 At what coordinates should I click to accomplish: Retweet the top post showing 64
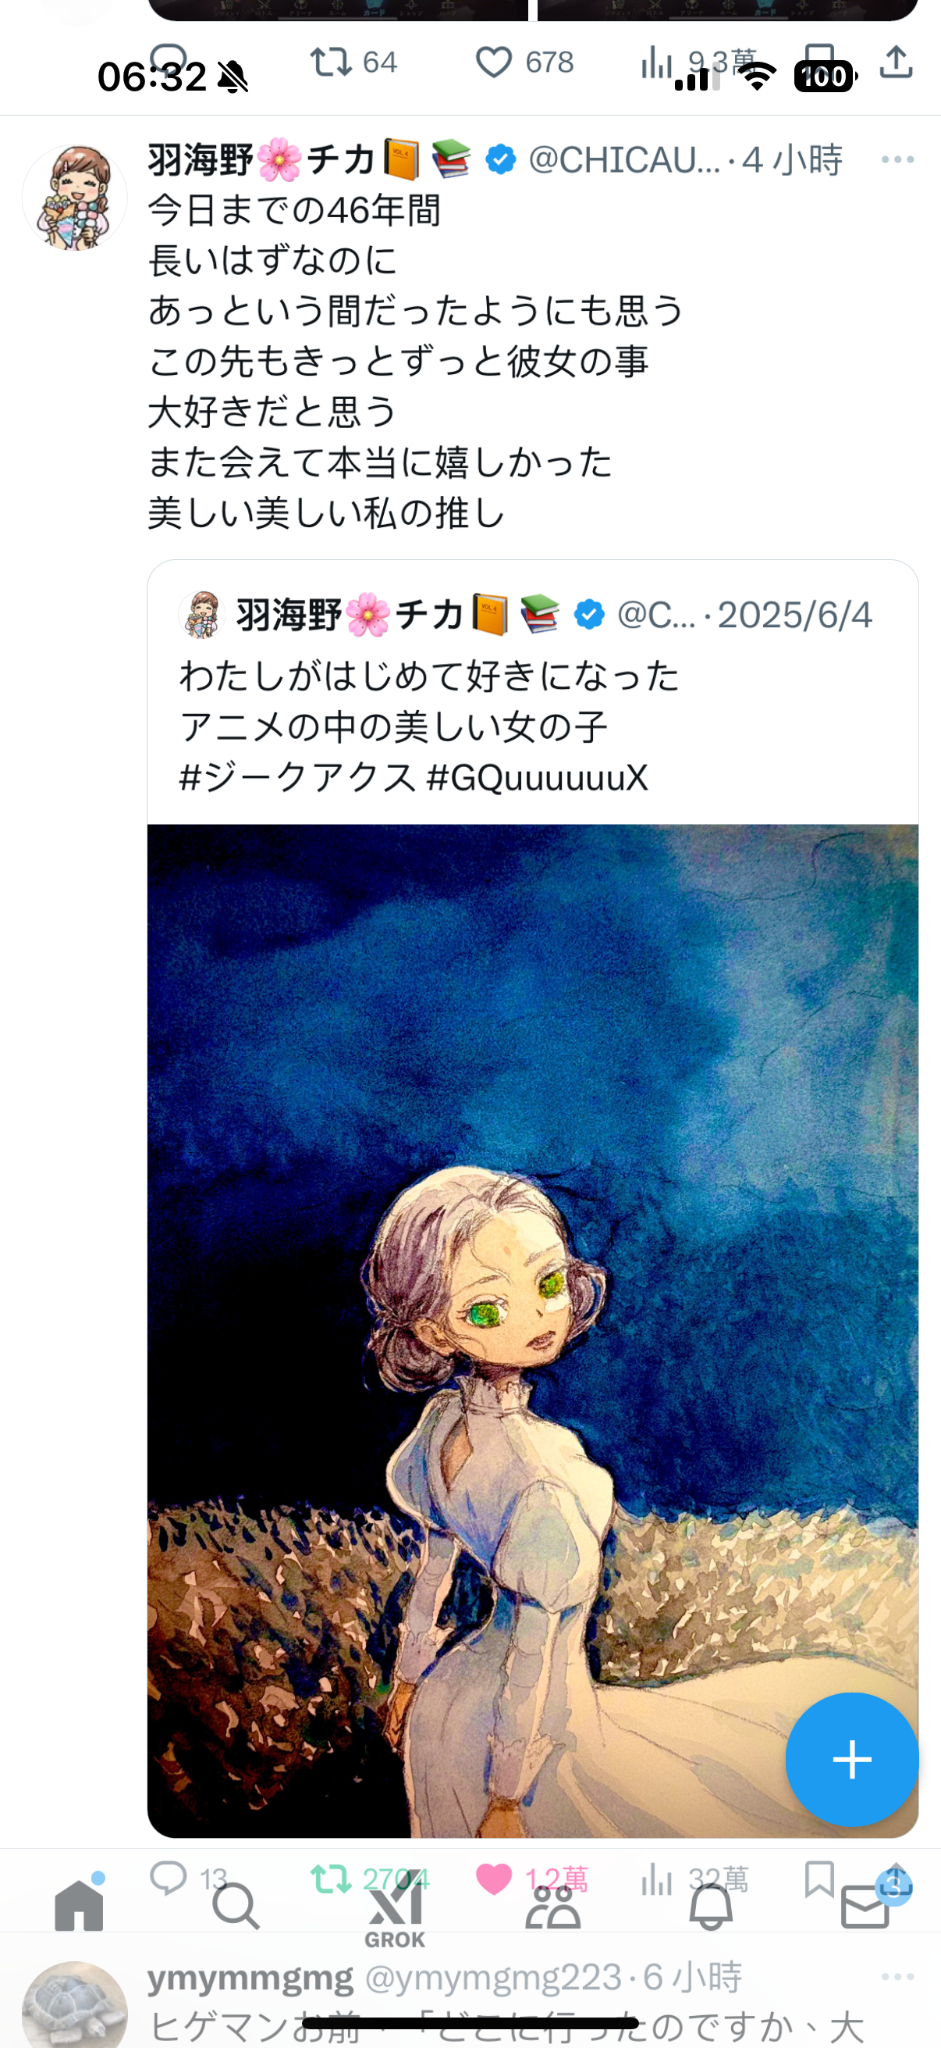[x=331, y=62]
